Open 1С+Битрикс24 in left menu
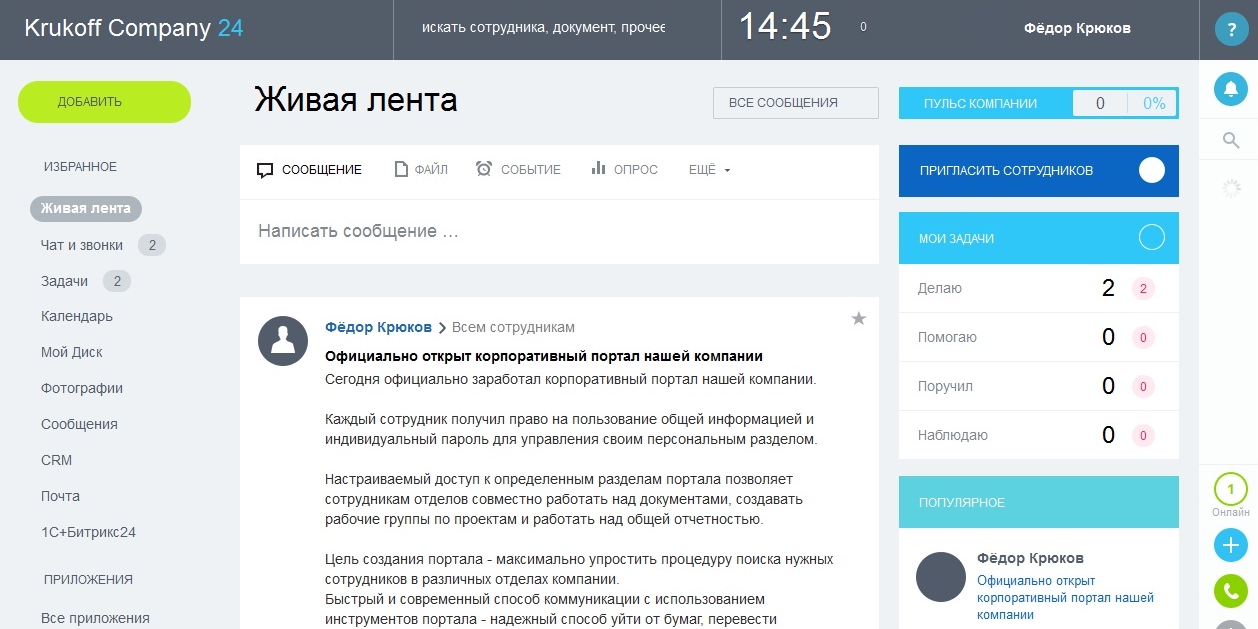 (x=88, y=533)
